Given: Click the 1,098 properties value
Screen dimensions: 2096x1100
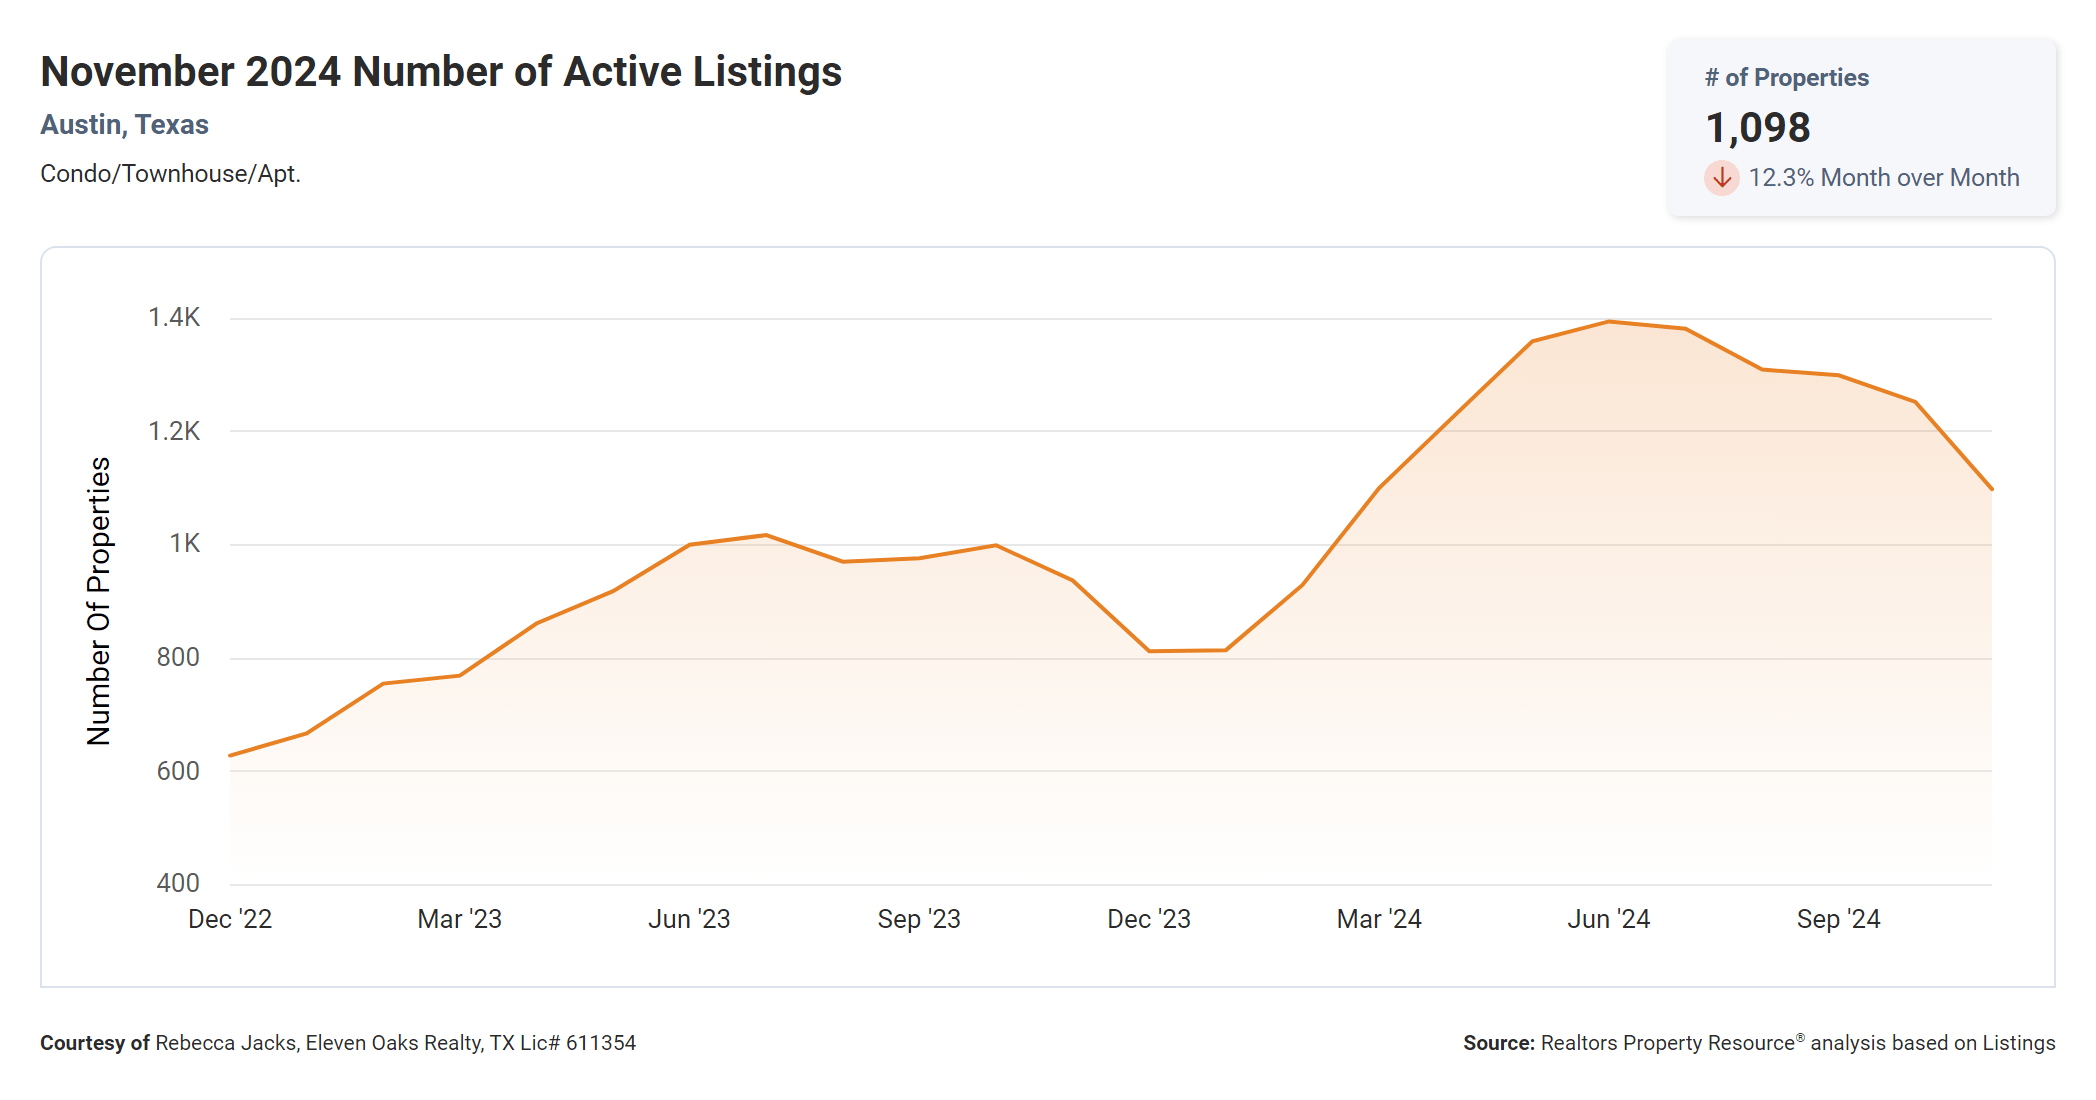Looking at the screenshot, I should tap(1757, 128).
